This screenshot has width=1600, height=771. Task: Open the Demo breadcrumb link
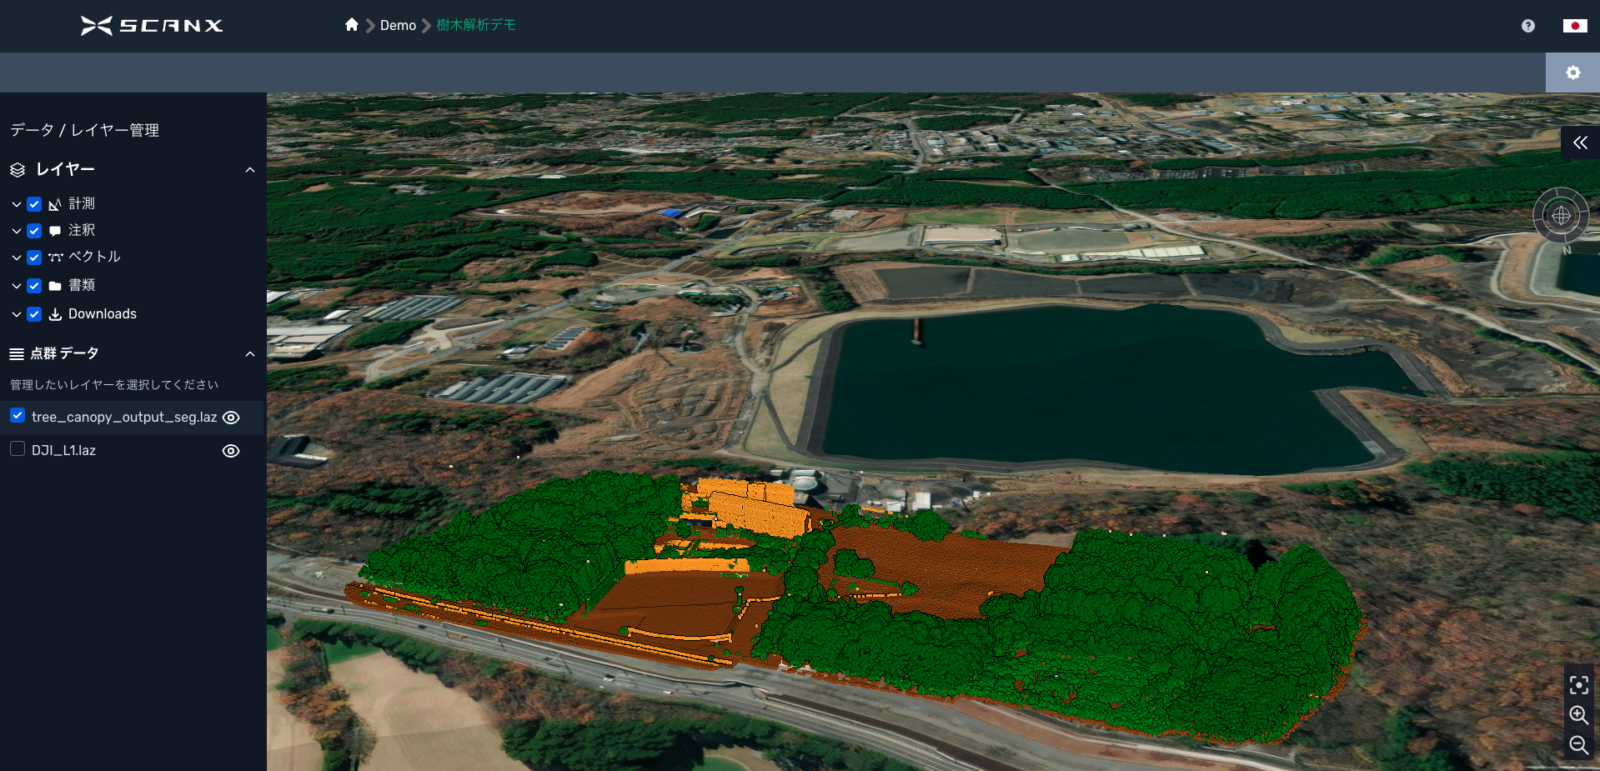398,25
